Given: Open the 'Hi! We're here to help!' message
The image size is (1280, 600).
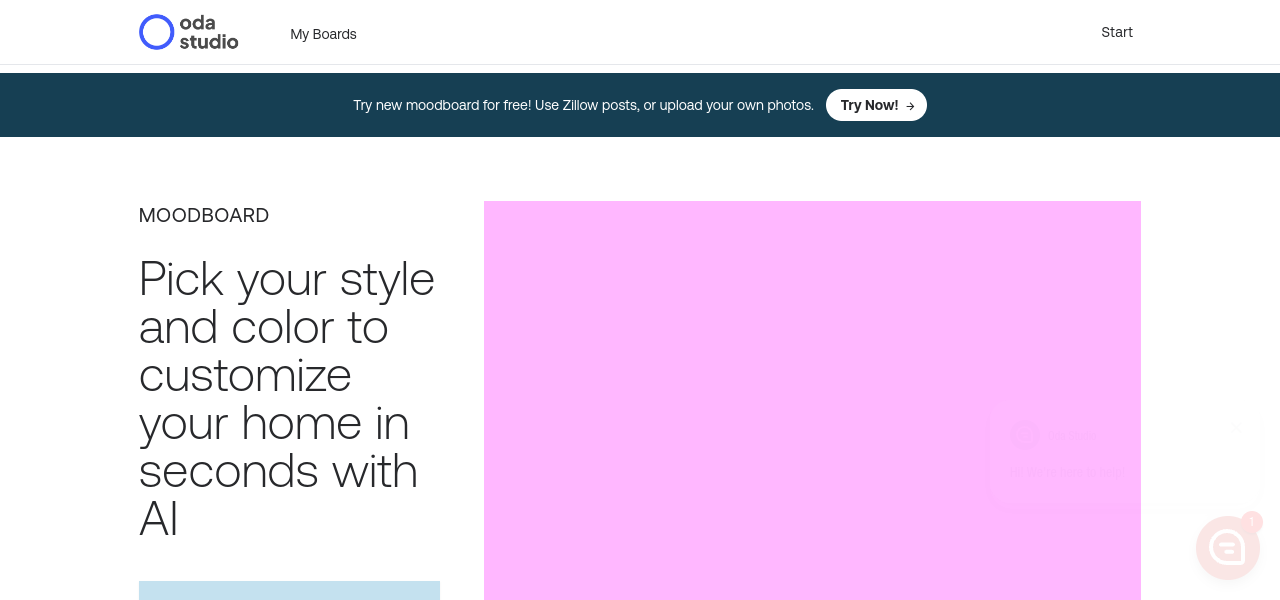Looking at the screenshot, I should tap(1066, 472).
